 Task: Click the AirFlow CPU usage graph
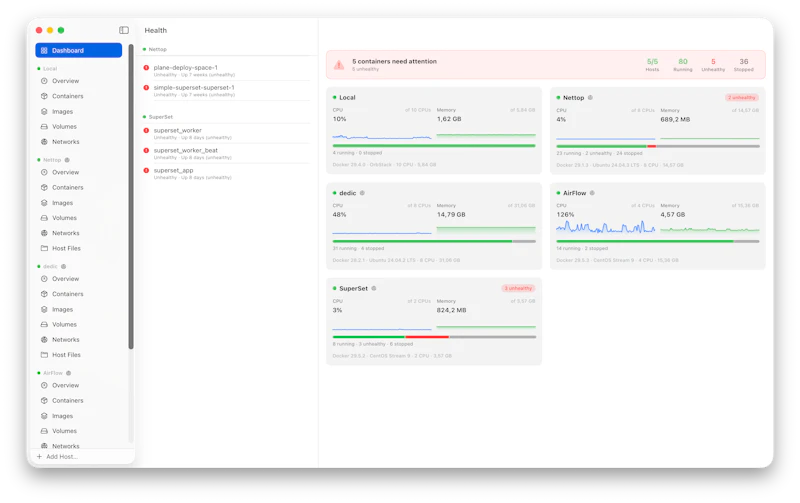pos(606,227)
